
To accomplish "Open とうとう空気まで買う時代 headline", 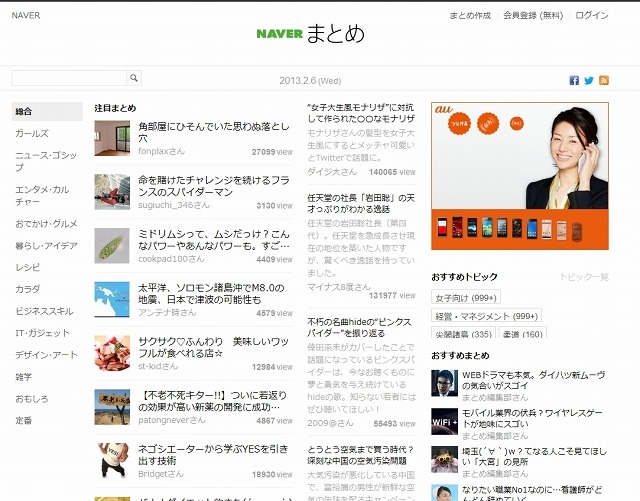I will [x=361, y=455].
